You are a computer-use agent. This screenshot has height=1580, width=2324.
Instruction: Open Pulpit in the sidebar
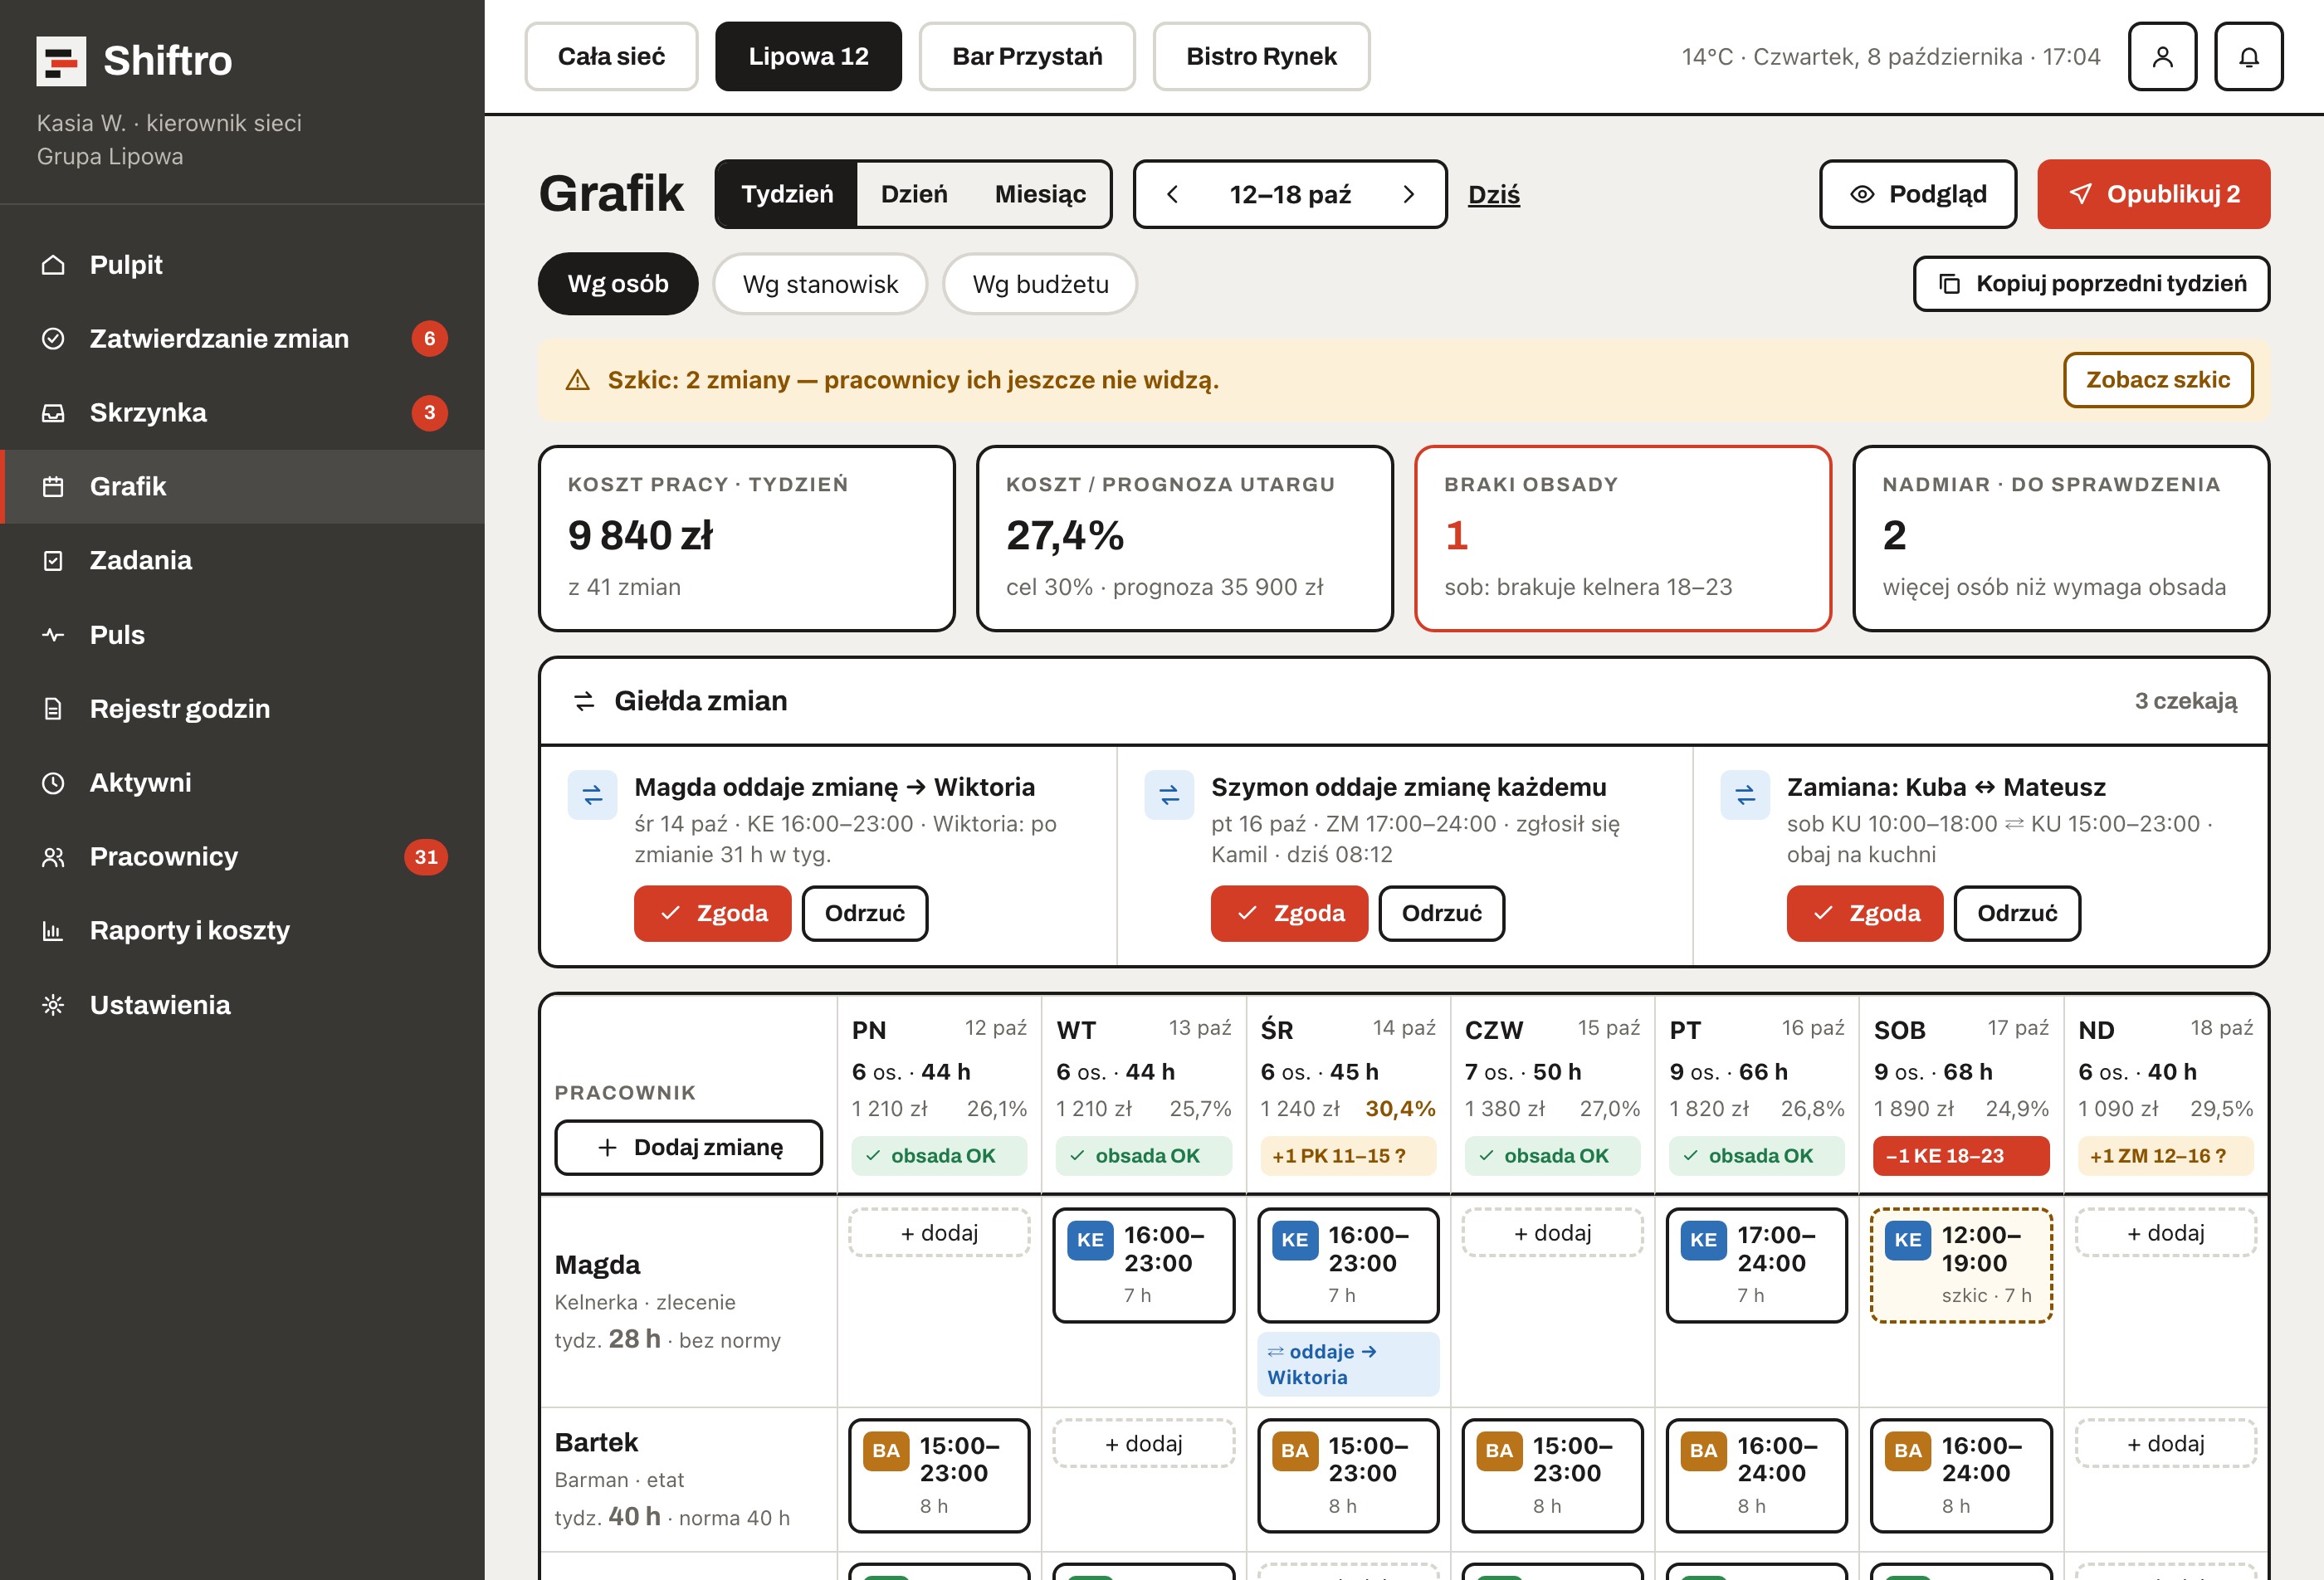[x=242, y=265]
